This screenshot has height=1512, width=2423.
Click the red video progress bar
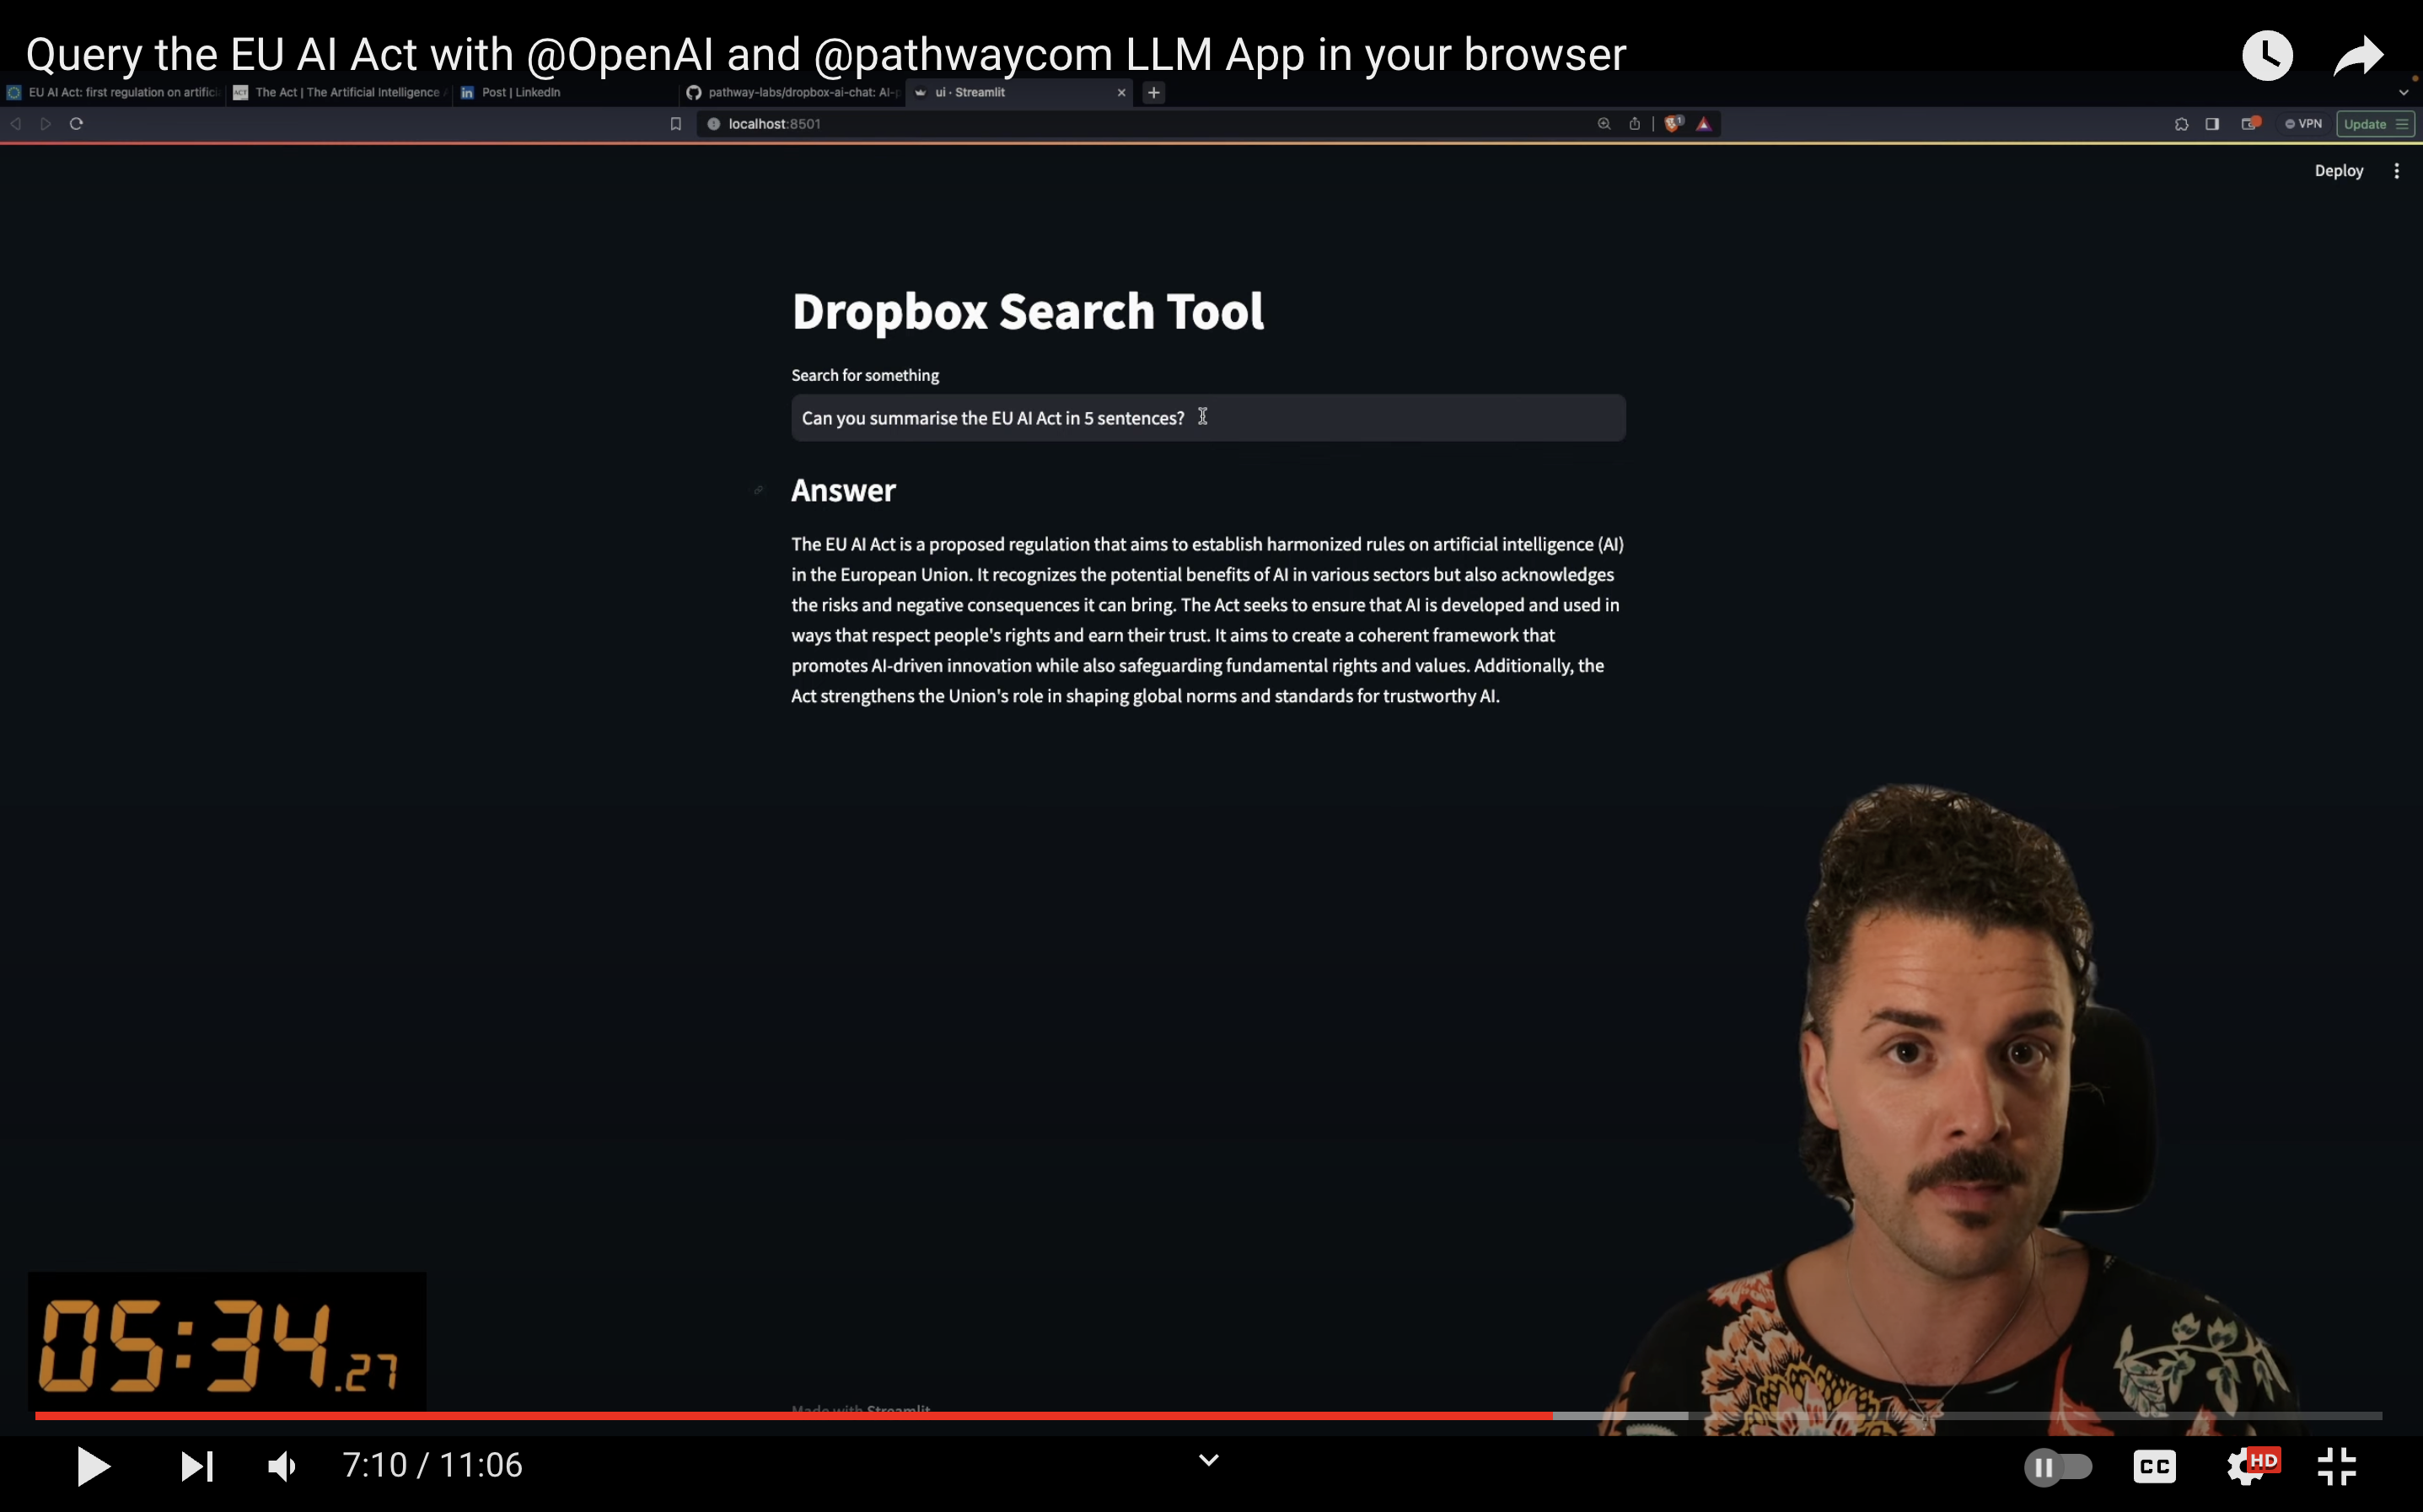800,1415
